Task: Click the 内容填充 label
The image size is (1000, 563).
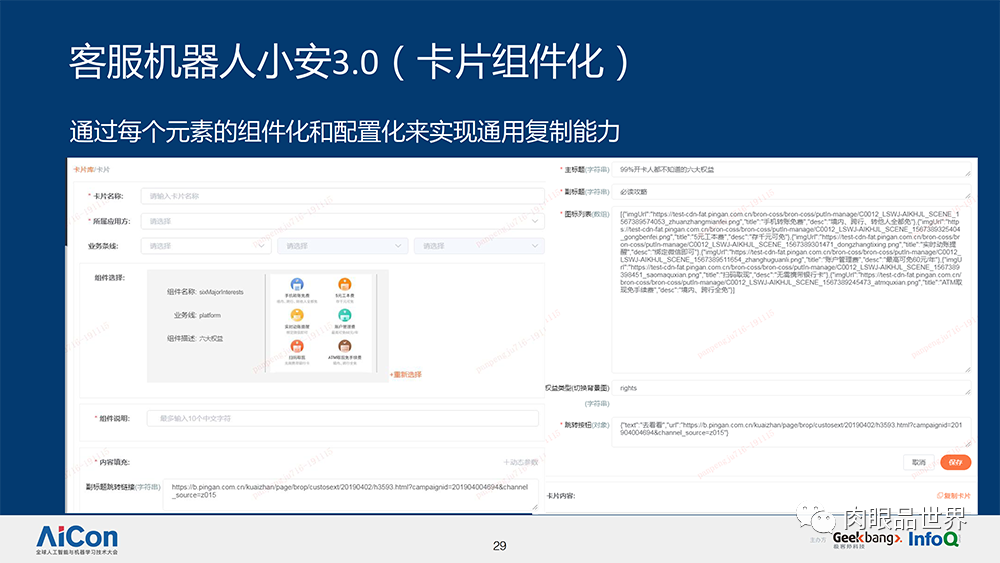Action: click(x=114, y=462)
